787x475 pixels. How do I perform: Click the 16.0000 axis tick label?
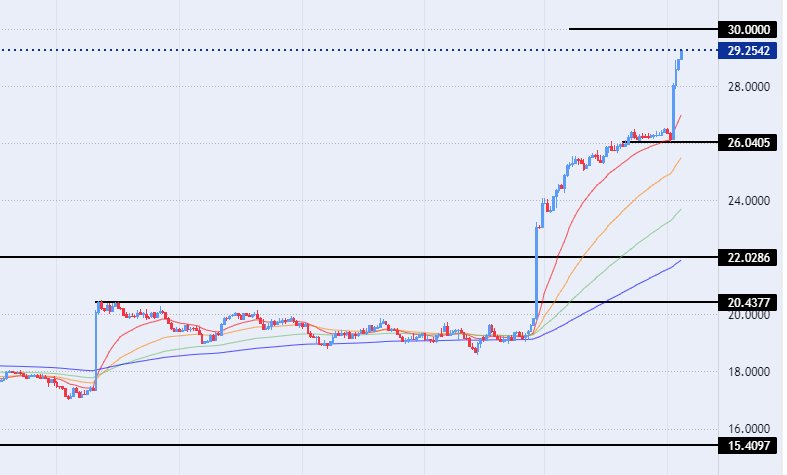[747, 429]
